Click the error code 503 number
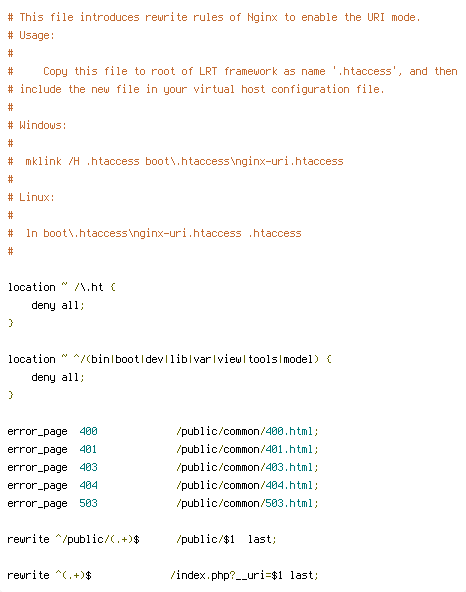Image resolution: width=466 pixels, height=592 pixels. click(x=88, y=504)
